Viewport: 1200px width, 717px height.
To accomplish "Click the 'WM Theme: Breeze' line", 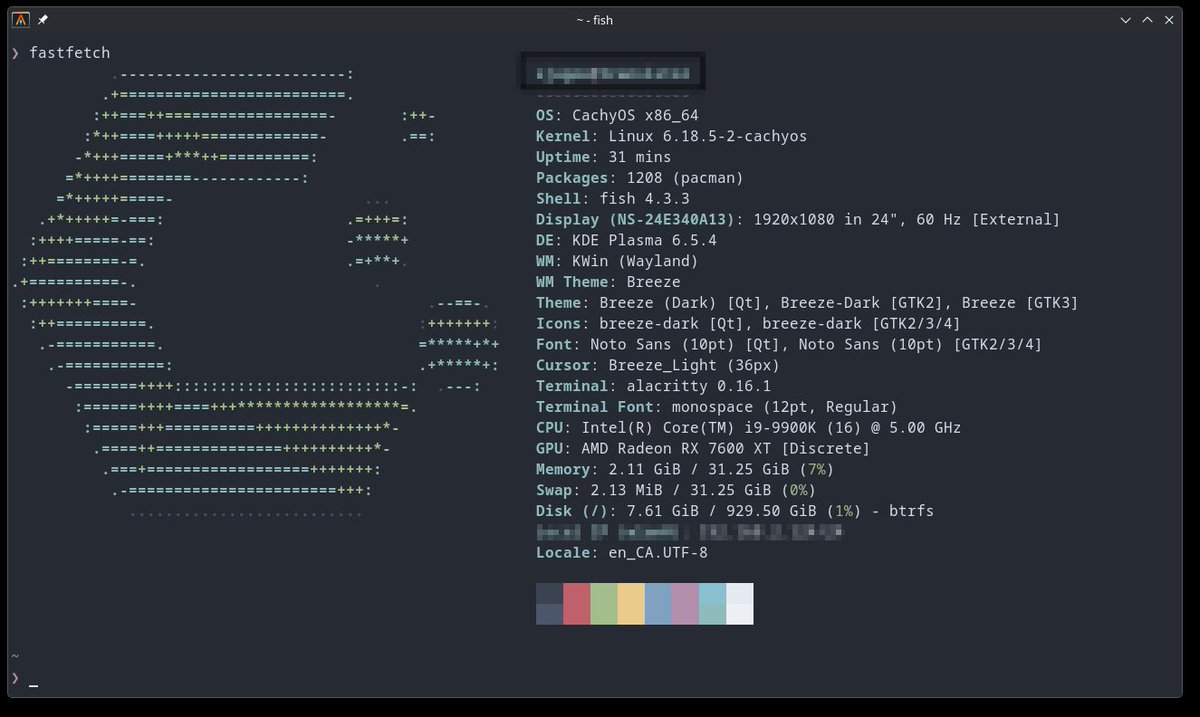I will point(608,282).
